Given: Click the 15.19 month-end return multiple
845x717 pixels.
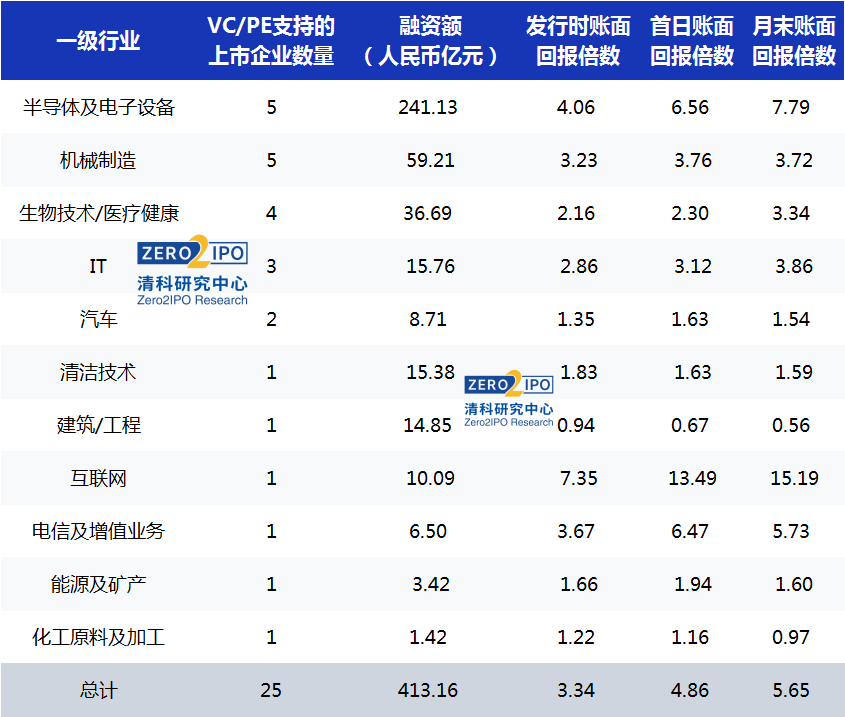Looking at the screenshot, I should click(x=794, y=478).
